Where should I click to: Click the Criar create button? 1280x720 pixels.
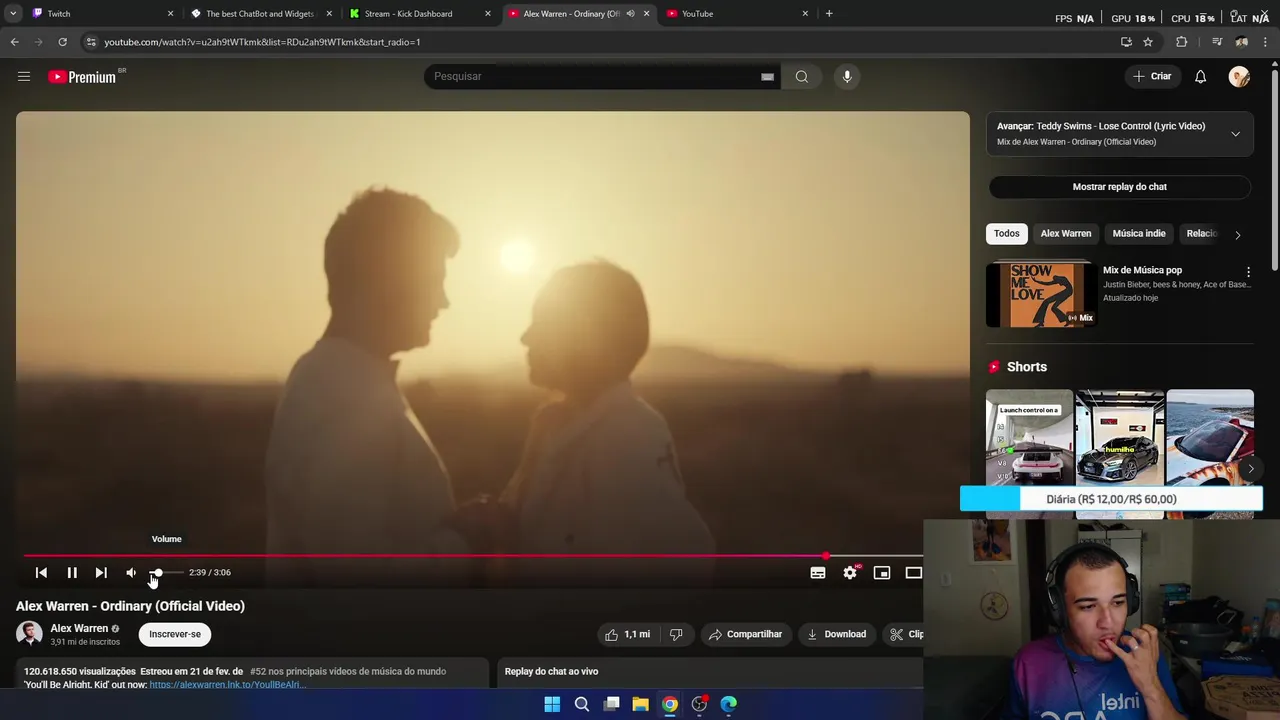coord(1152,76)
